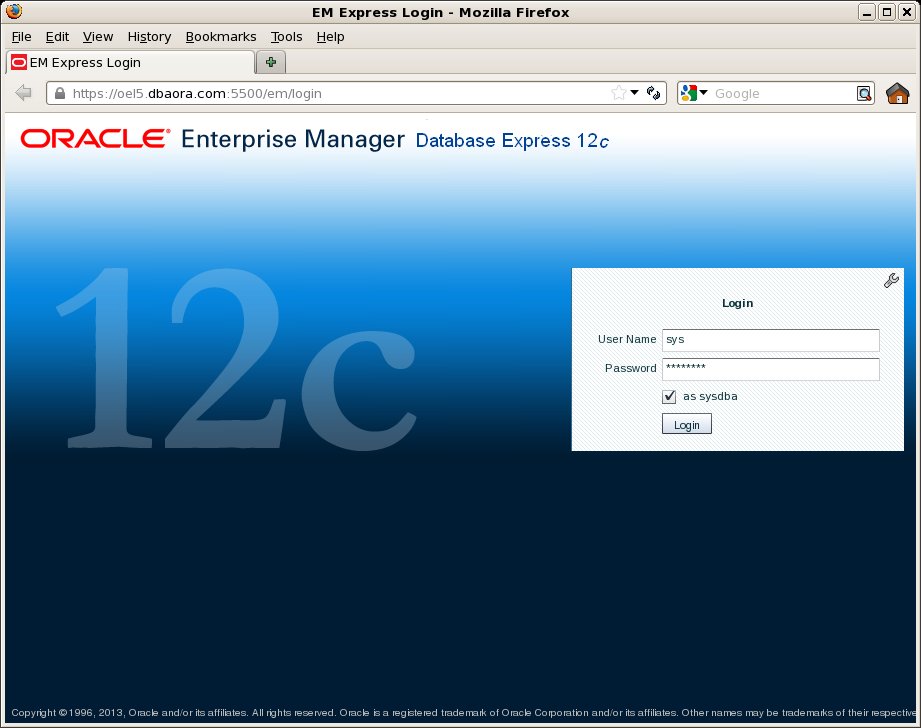
Task: Click the Oracle favicon on the tab
Action: click(x=19, y=62)
